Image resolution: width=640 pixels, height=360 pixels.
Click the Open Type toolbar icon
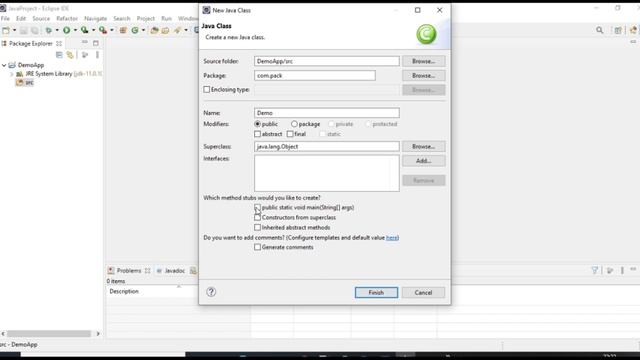154,30
